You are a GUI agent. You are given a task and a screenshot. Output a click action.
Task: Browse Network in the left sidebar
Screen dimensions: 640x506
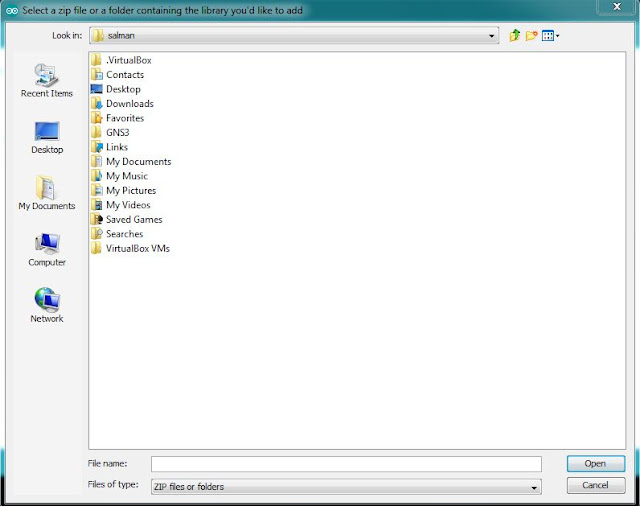47,305
